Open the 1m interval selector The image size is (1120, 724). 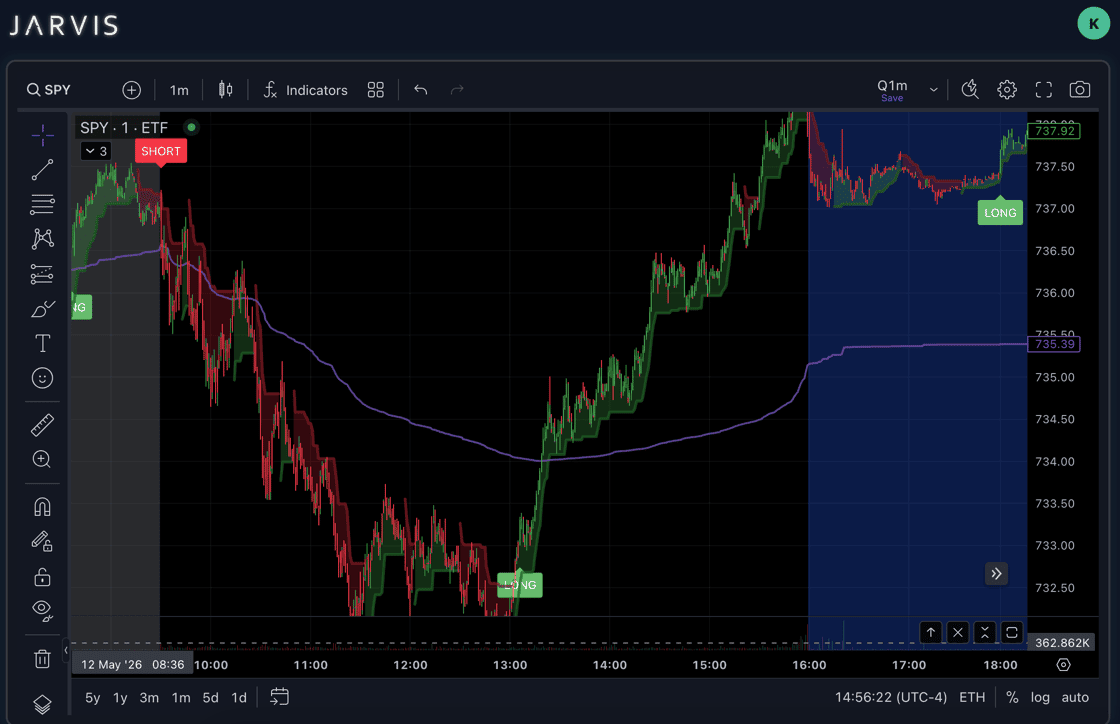(179, 90)
